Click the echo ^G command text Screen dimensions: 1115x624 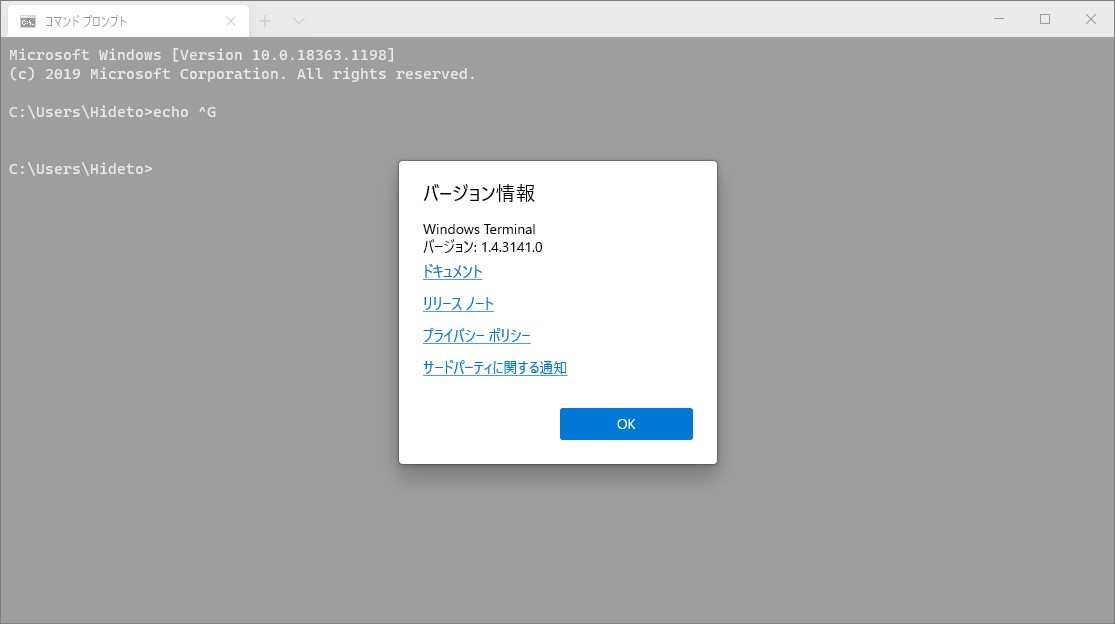pyautogui.click(x=184, y=111)
